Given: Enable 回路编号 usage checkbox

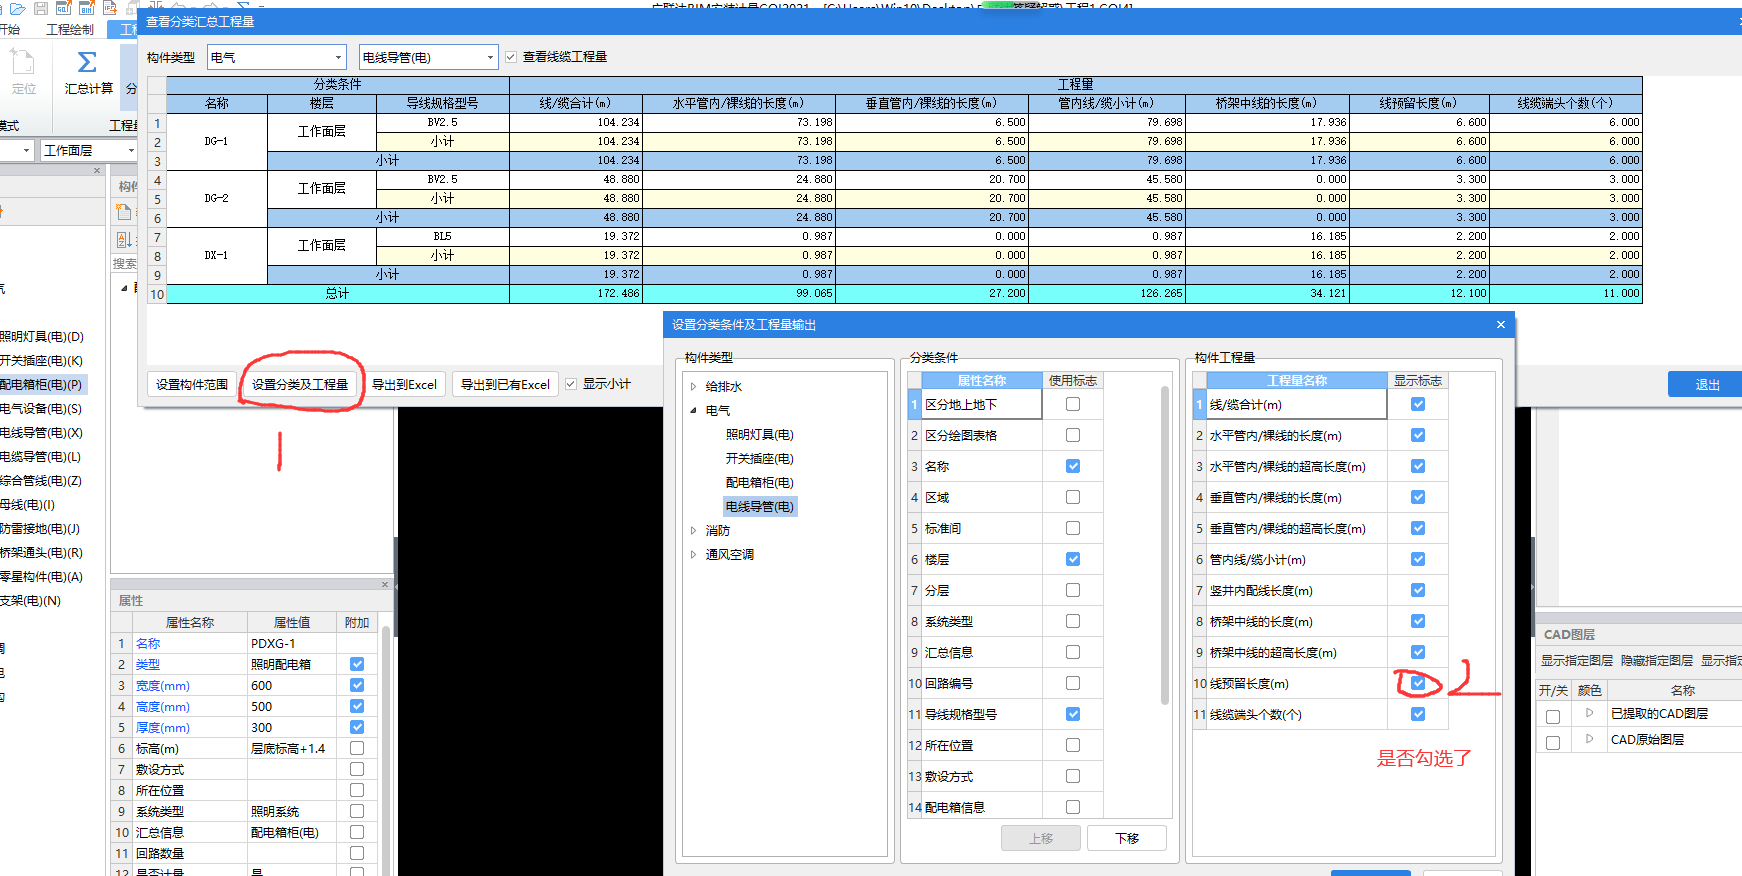Looking at the screenshot, I should click(1073, 683).
